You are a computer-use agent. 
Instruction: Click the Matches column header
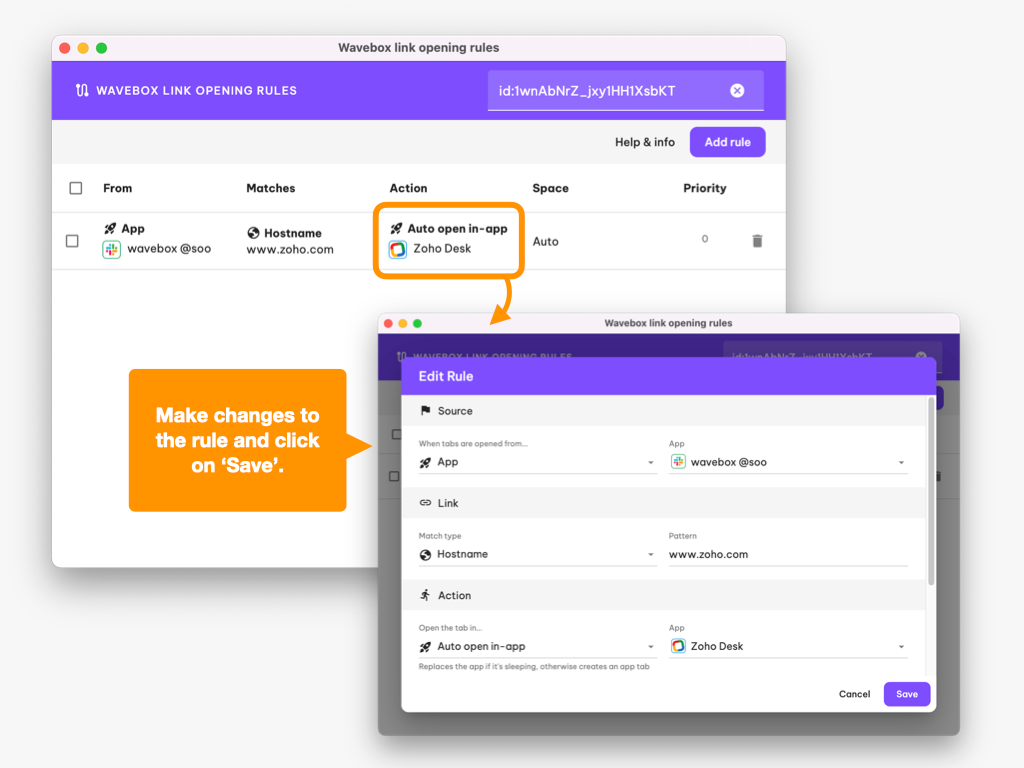point(271,188)
